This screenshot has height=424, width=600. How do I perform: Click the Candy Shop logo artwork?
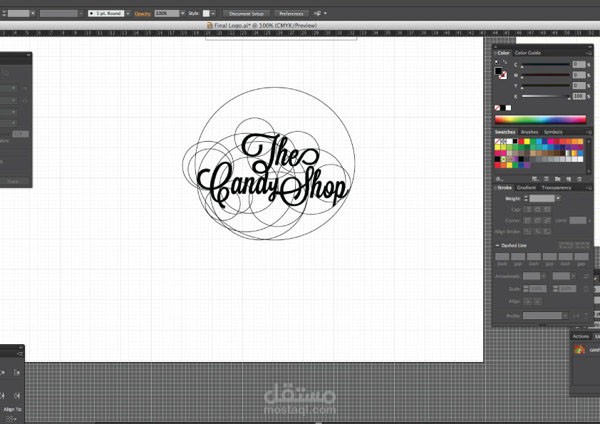coord(272,171)
